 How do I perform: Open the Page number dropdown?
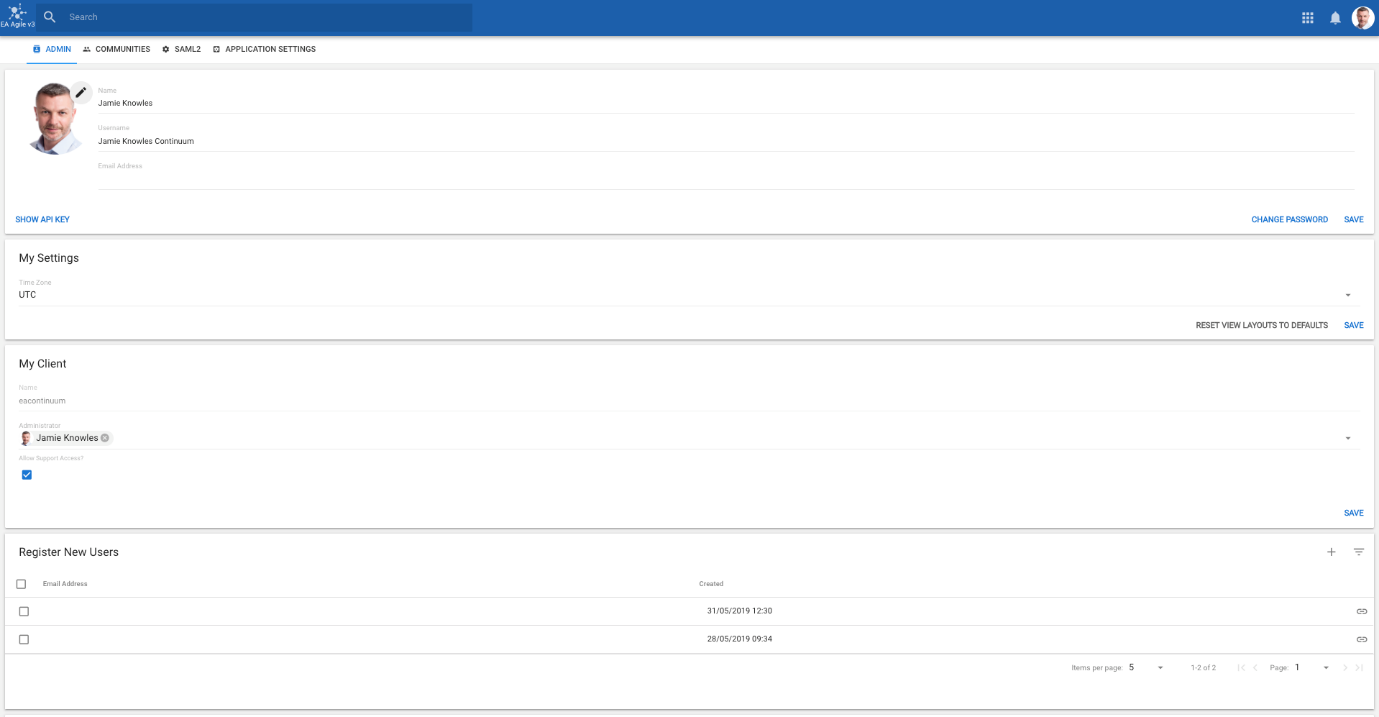point(1313,667)
